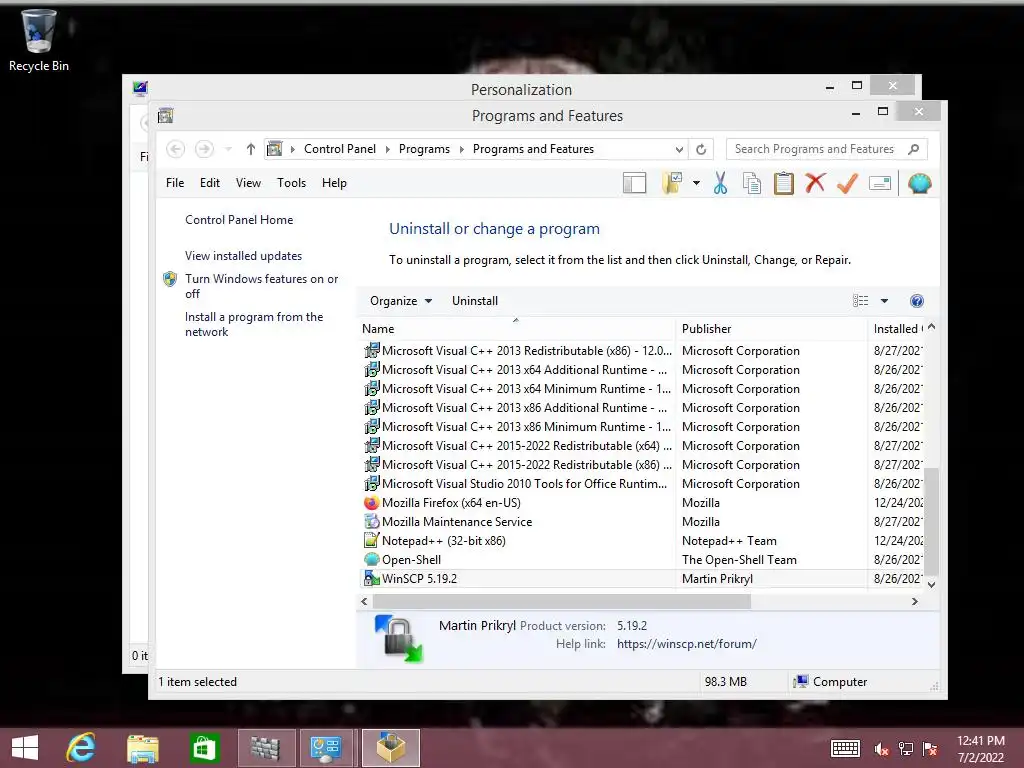This screenshot has height=768, width=1024.
Task: Click the Copy toolbar icon
Action: [x=752, y=184]
